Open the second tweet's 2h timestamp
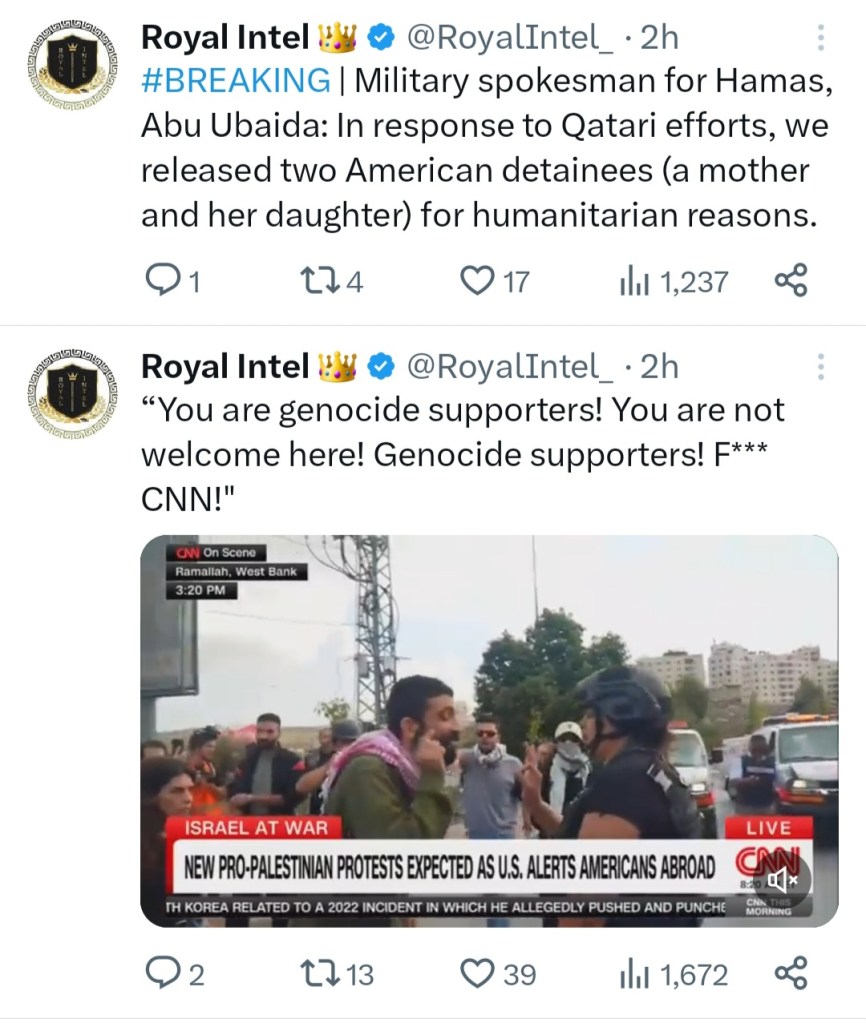 [659, 367]
